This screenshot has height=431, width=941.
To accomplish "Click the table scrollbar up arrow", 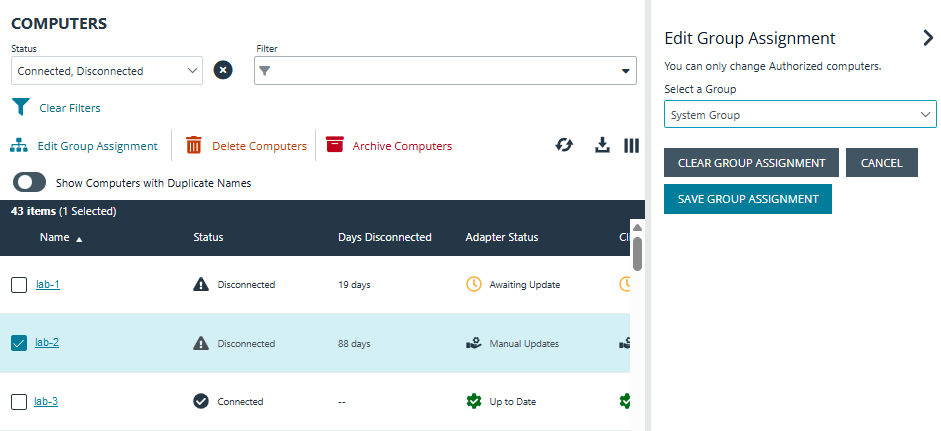I will (637, 228).
